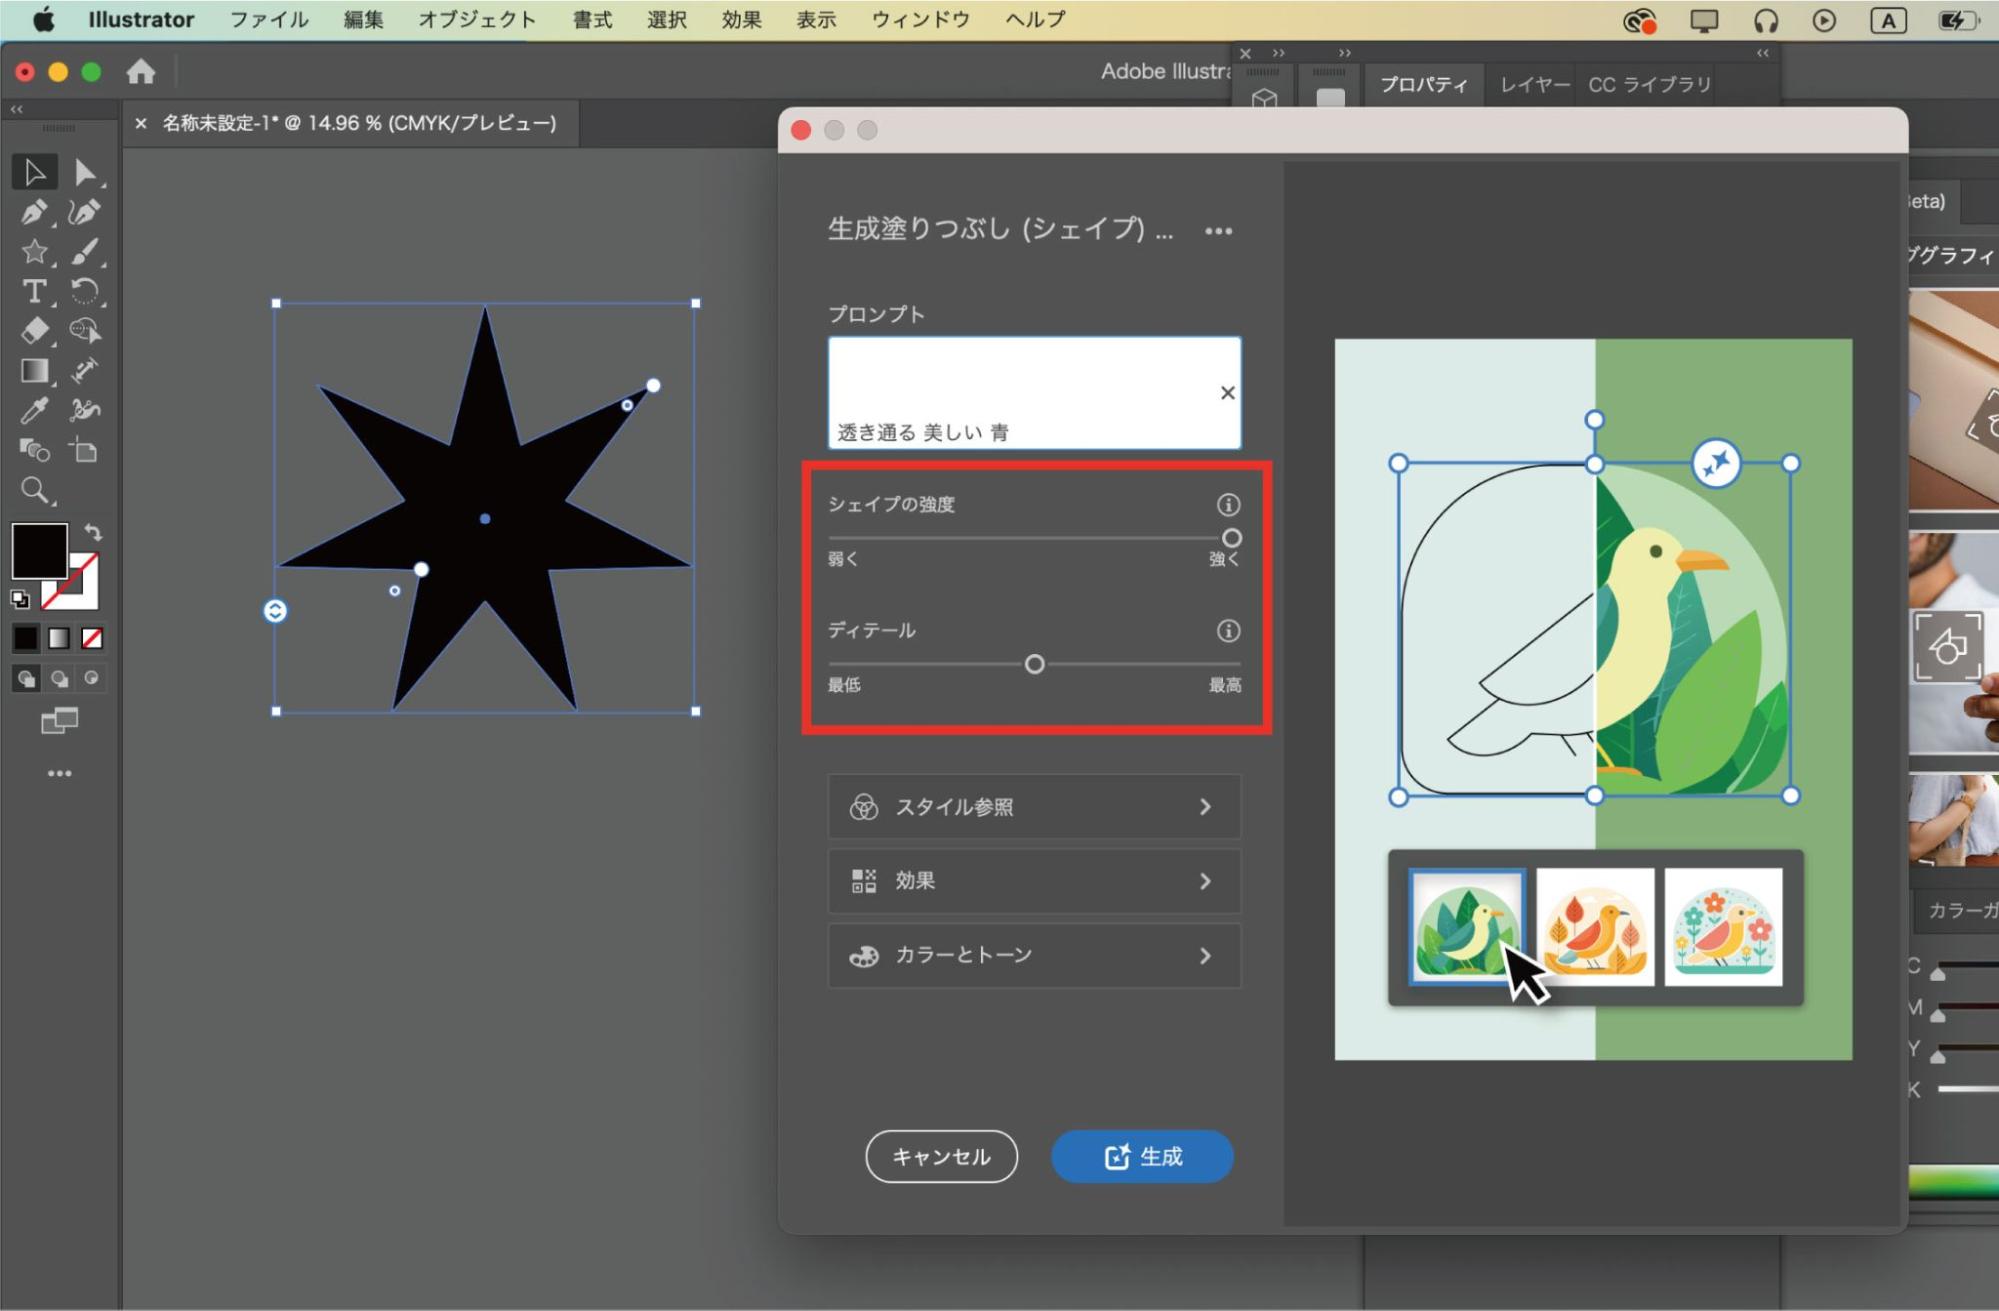Click the Home icon
Screen dimensions: 1999x1311
pos(141,72)
